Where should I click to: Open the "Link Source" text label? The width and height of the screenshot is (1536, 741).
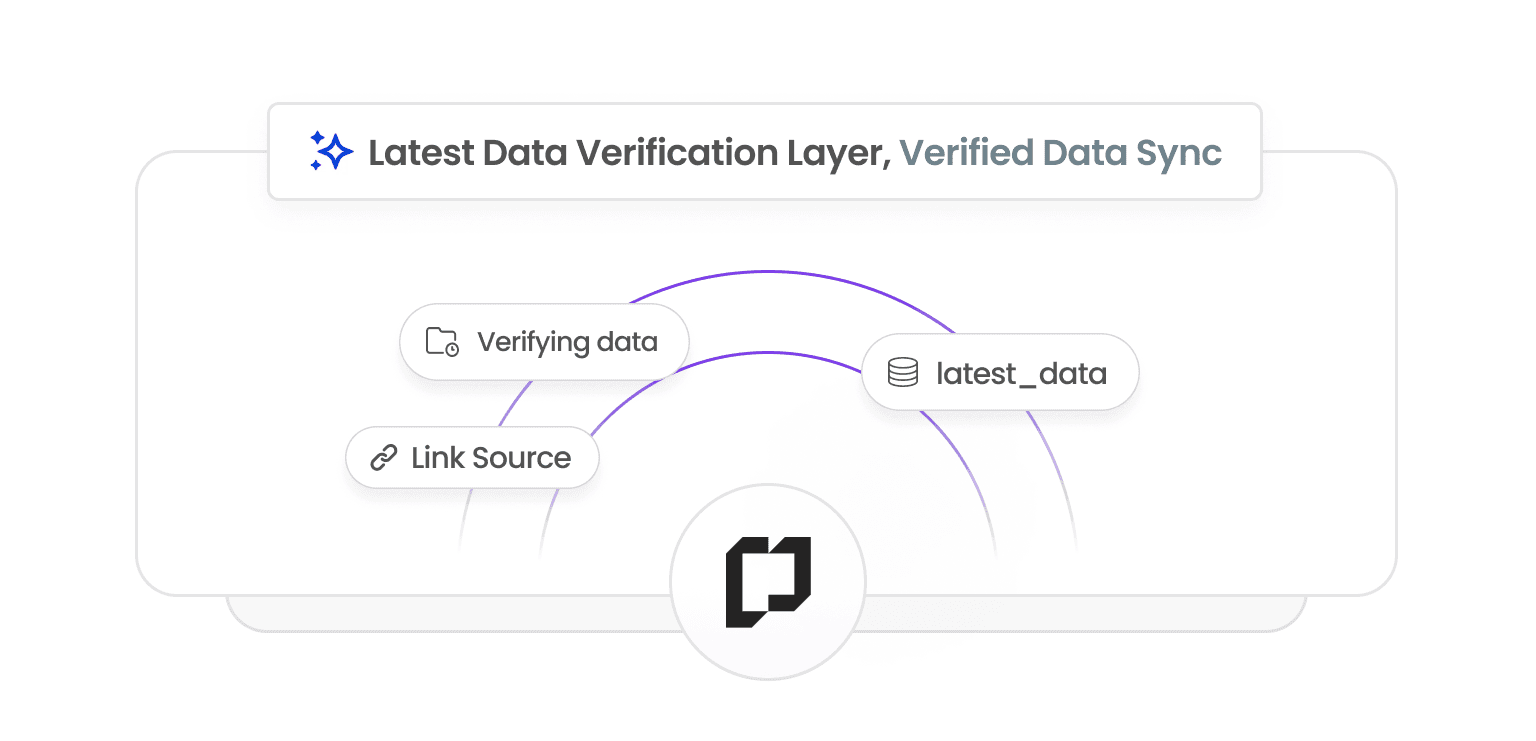coord(491,458)
